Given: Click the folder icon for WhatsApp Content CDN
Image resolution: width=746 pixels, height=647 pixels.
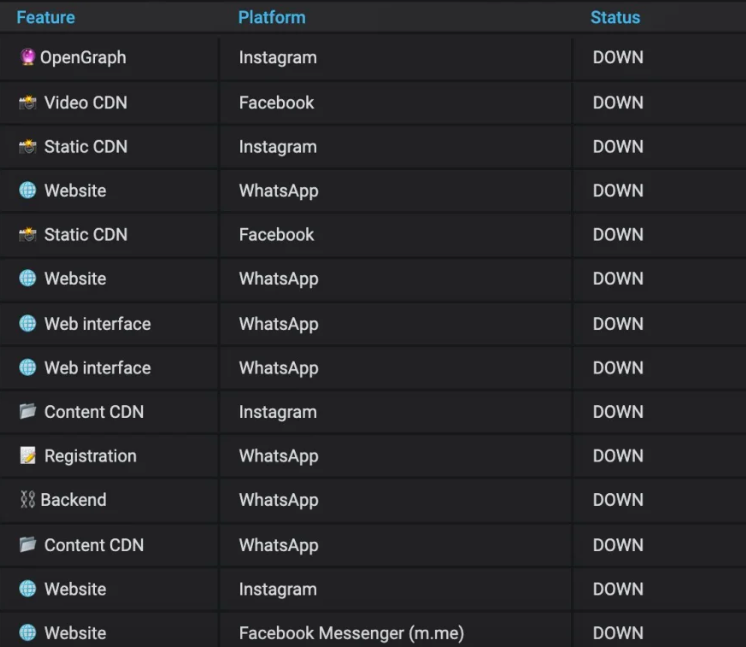Looking at the screenshot, I should point(28,545).
